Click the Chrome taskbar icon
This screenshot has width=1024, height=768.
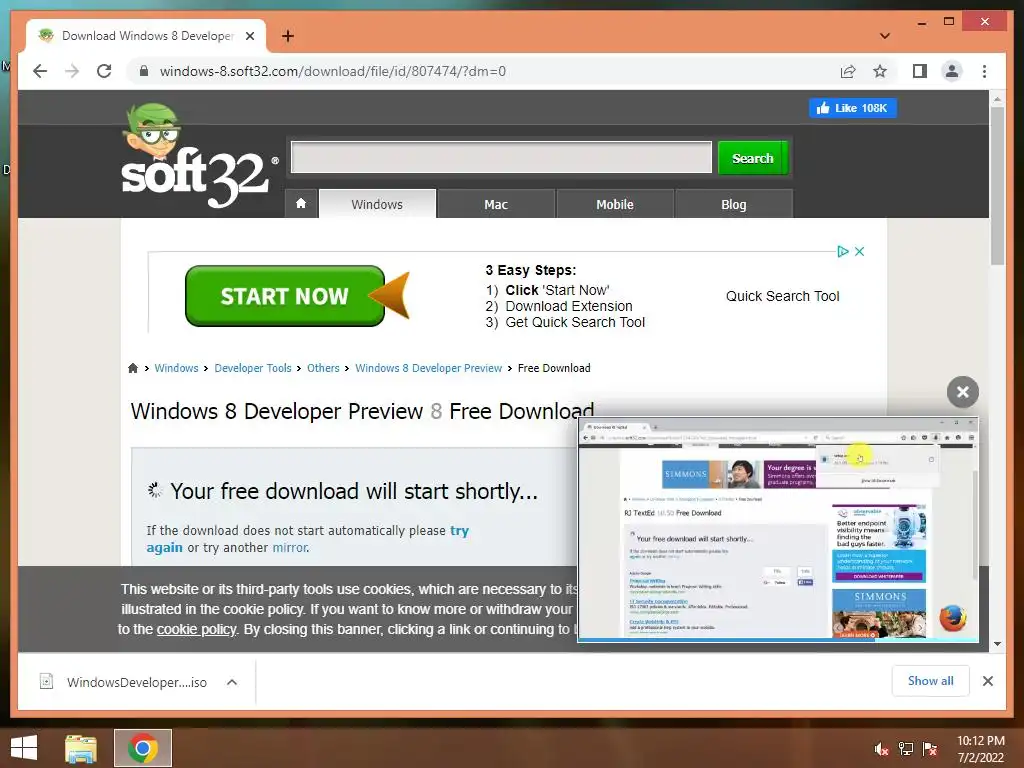tap(143, 748)
